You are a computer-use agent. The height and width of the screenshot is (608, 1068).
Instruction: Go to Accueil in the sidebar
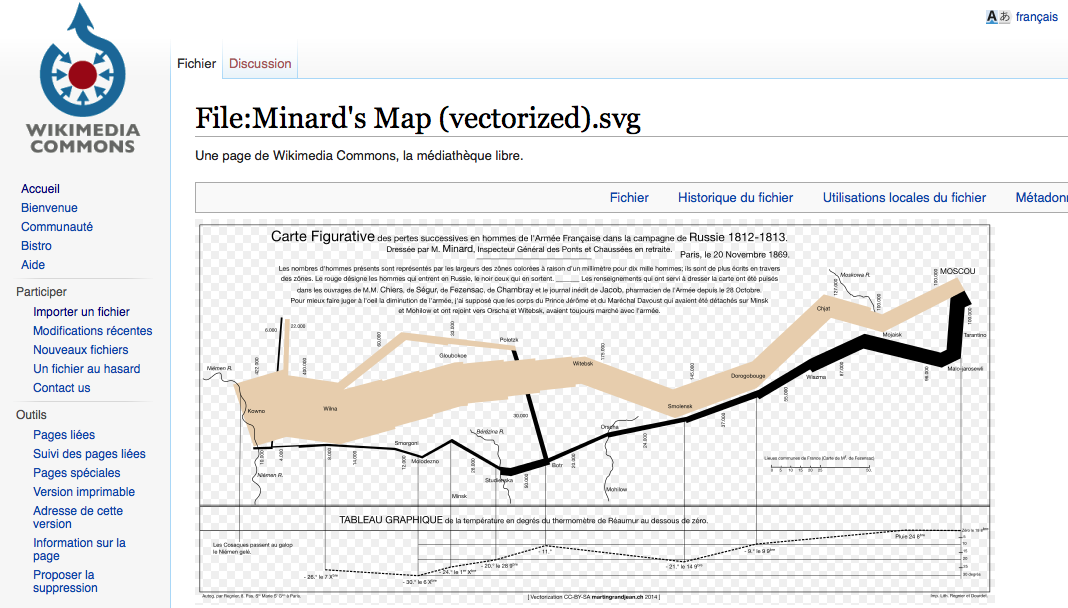pyautogui.click(x=39, y=188)
